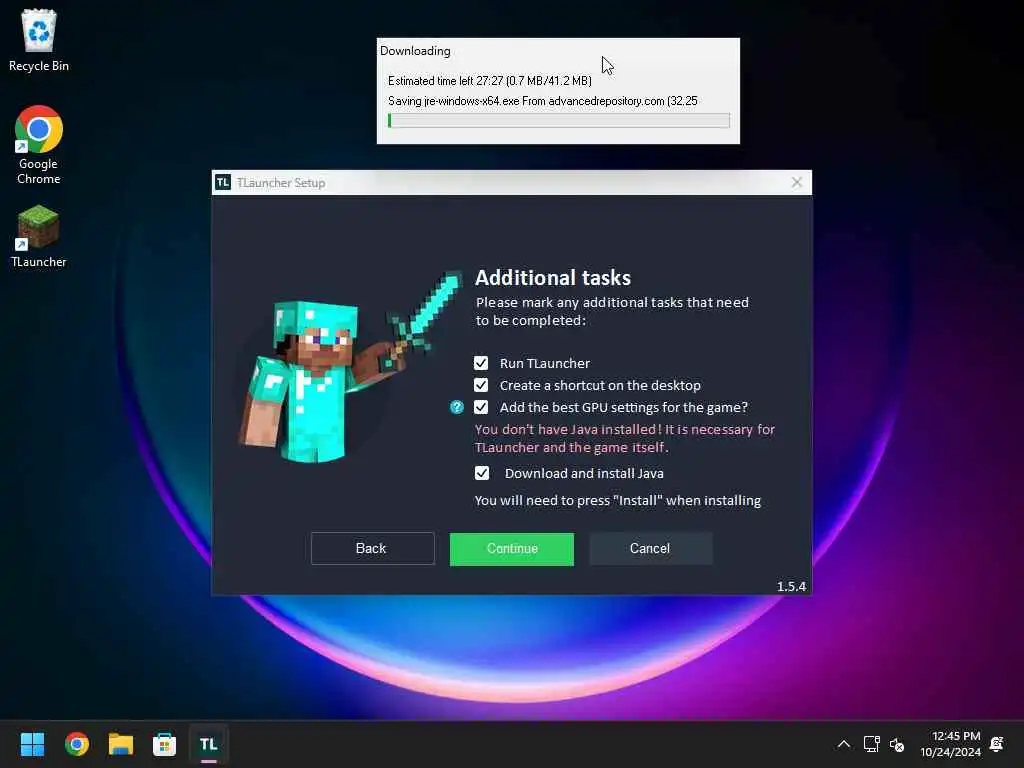1024x768 pixels.
Task: Cancel the TLauncher setup
Action: click(651, 549)
